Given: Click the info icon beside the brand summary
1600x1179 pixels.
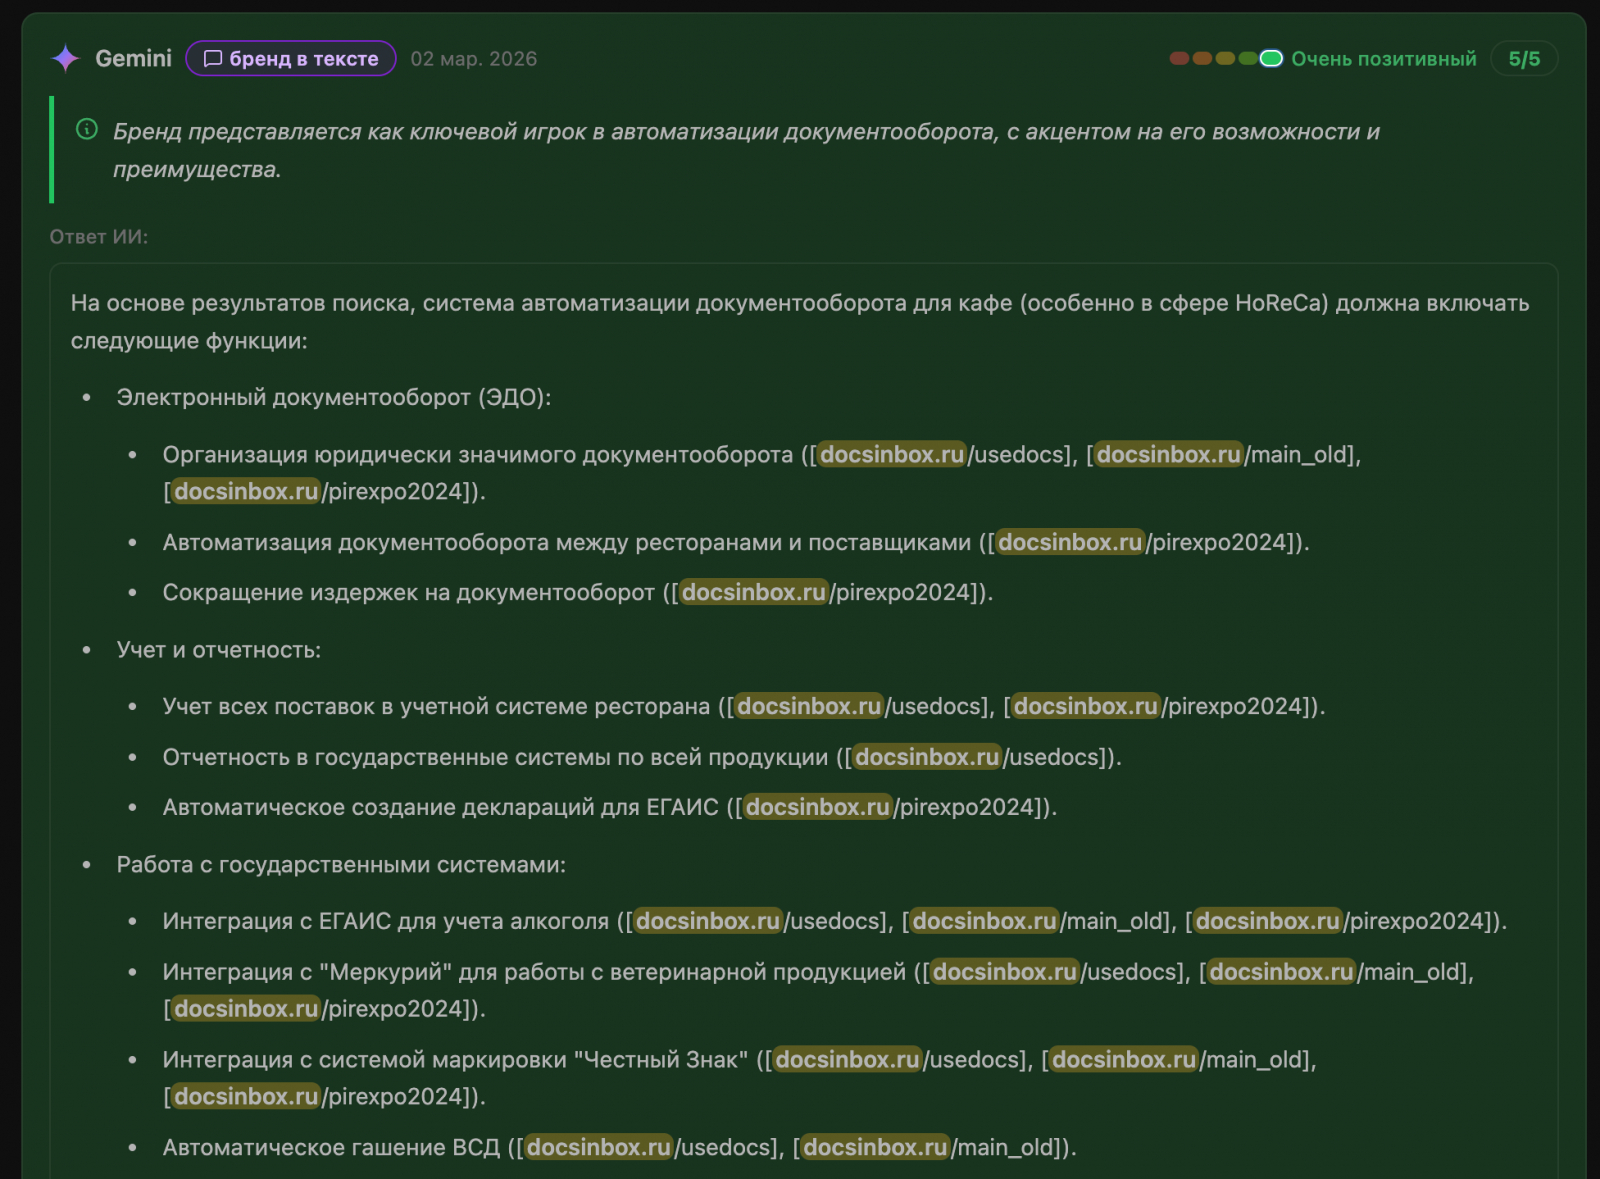Looking at the screenshot, I should click(x=87, y=129).
